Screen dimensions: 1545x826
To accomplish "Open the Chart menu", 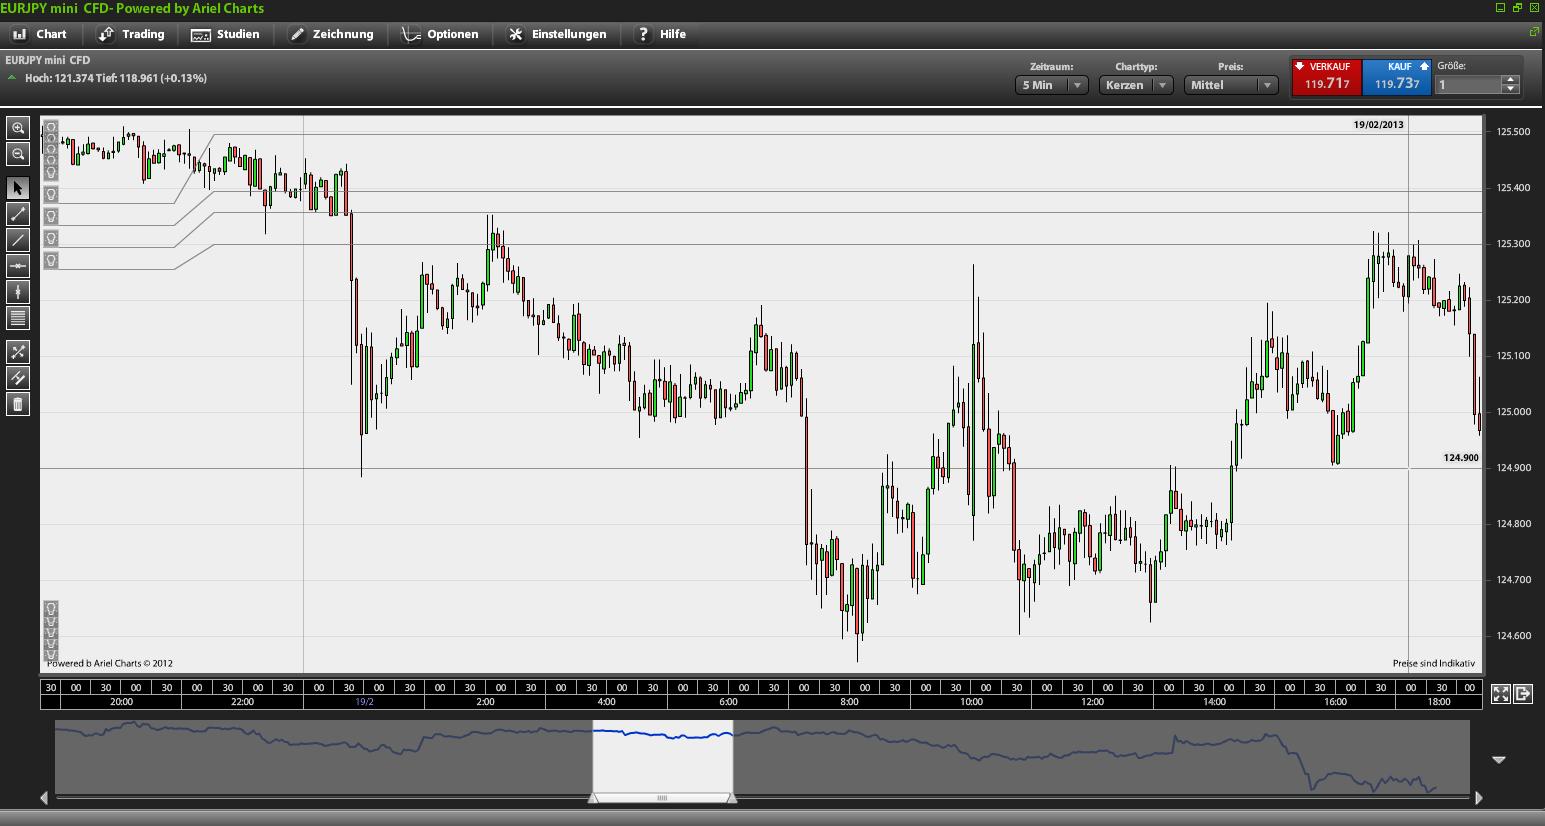I will (x=40, y=34).
